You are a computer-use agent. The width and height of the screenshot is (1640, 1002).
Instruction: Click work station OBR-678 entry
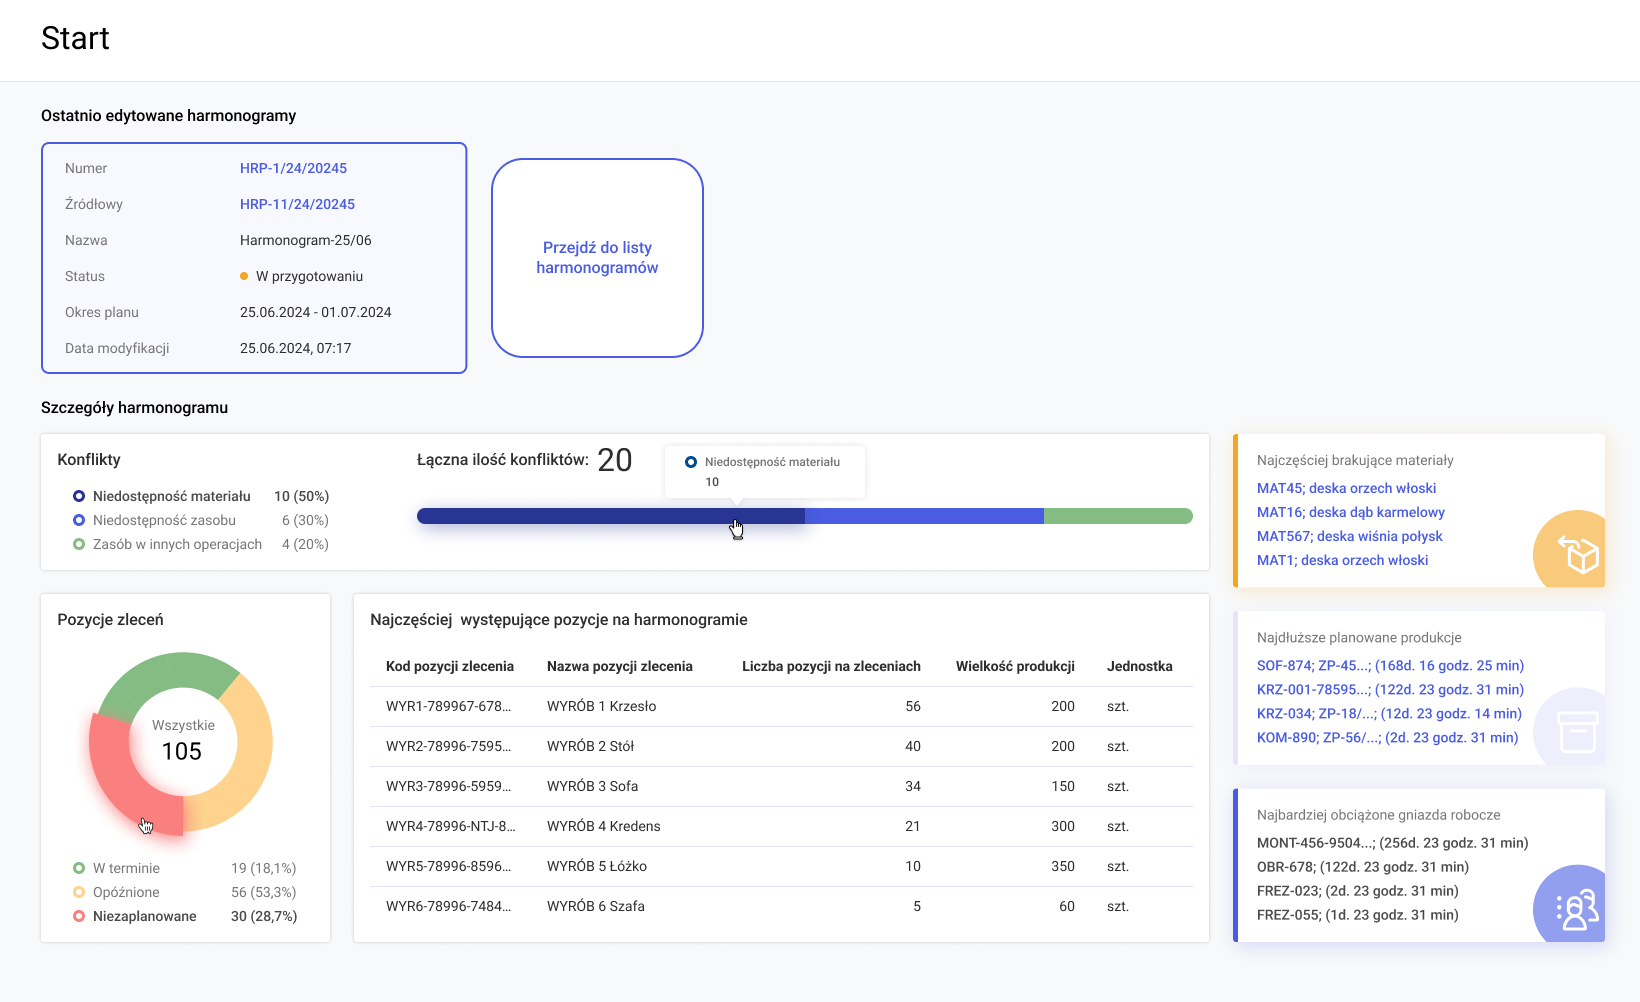coord(1363,867)
